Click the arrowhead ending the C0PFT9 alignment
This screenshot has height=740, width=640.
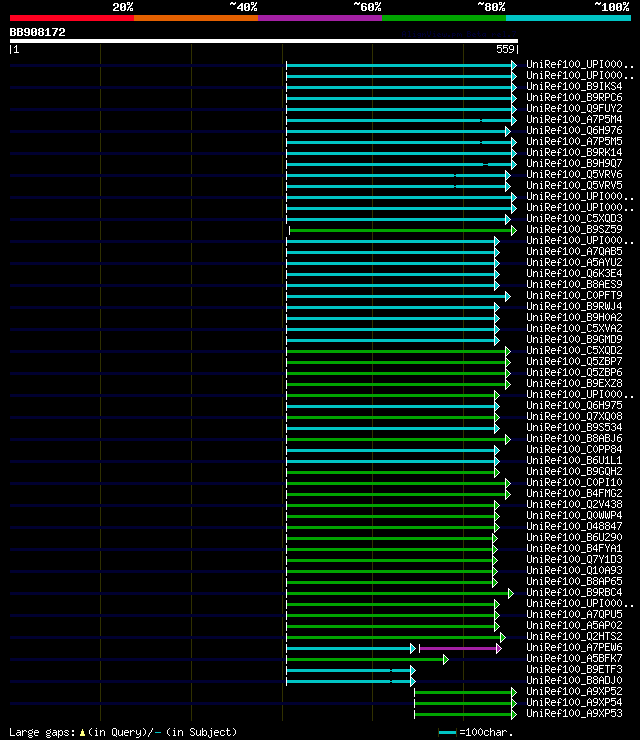pos(508,297)
